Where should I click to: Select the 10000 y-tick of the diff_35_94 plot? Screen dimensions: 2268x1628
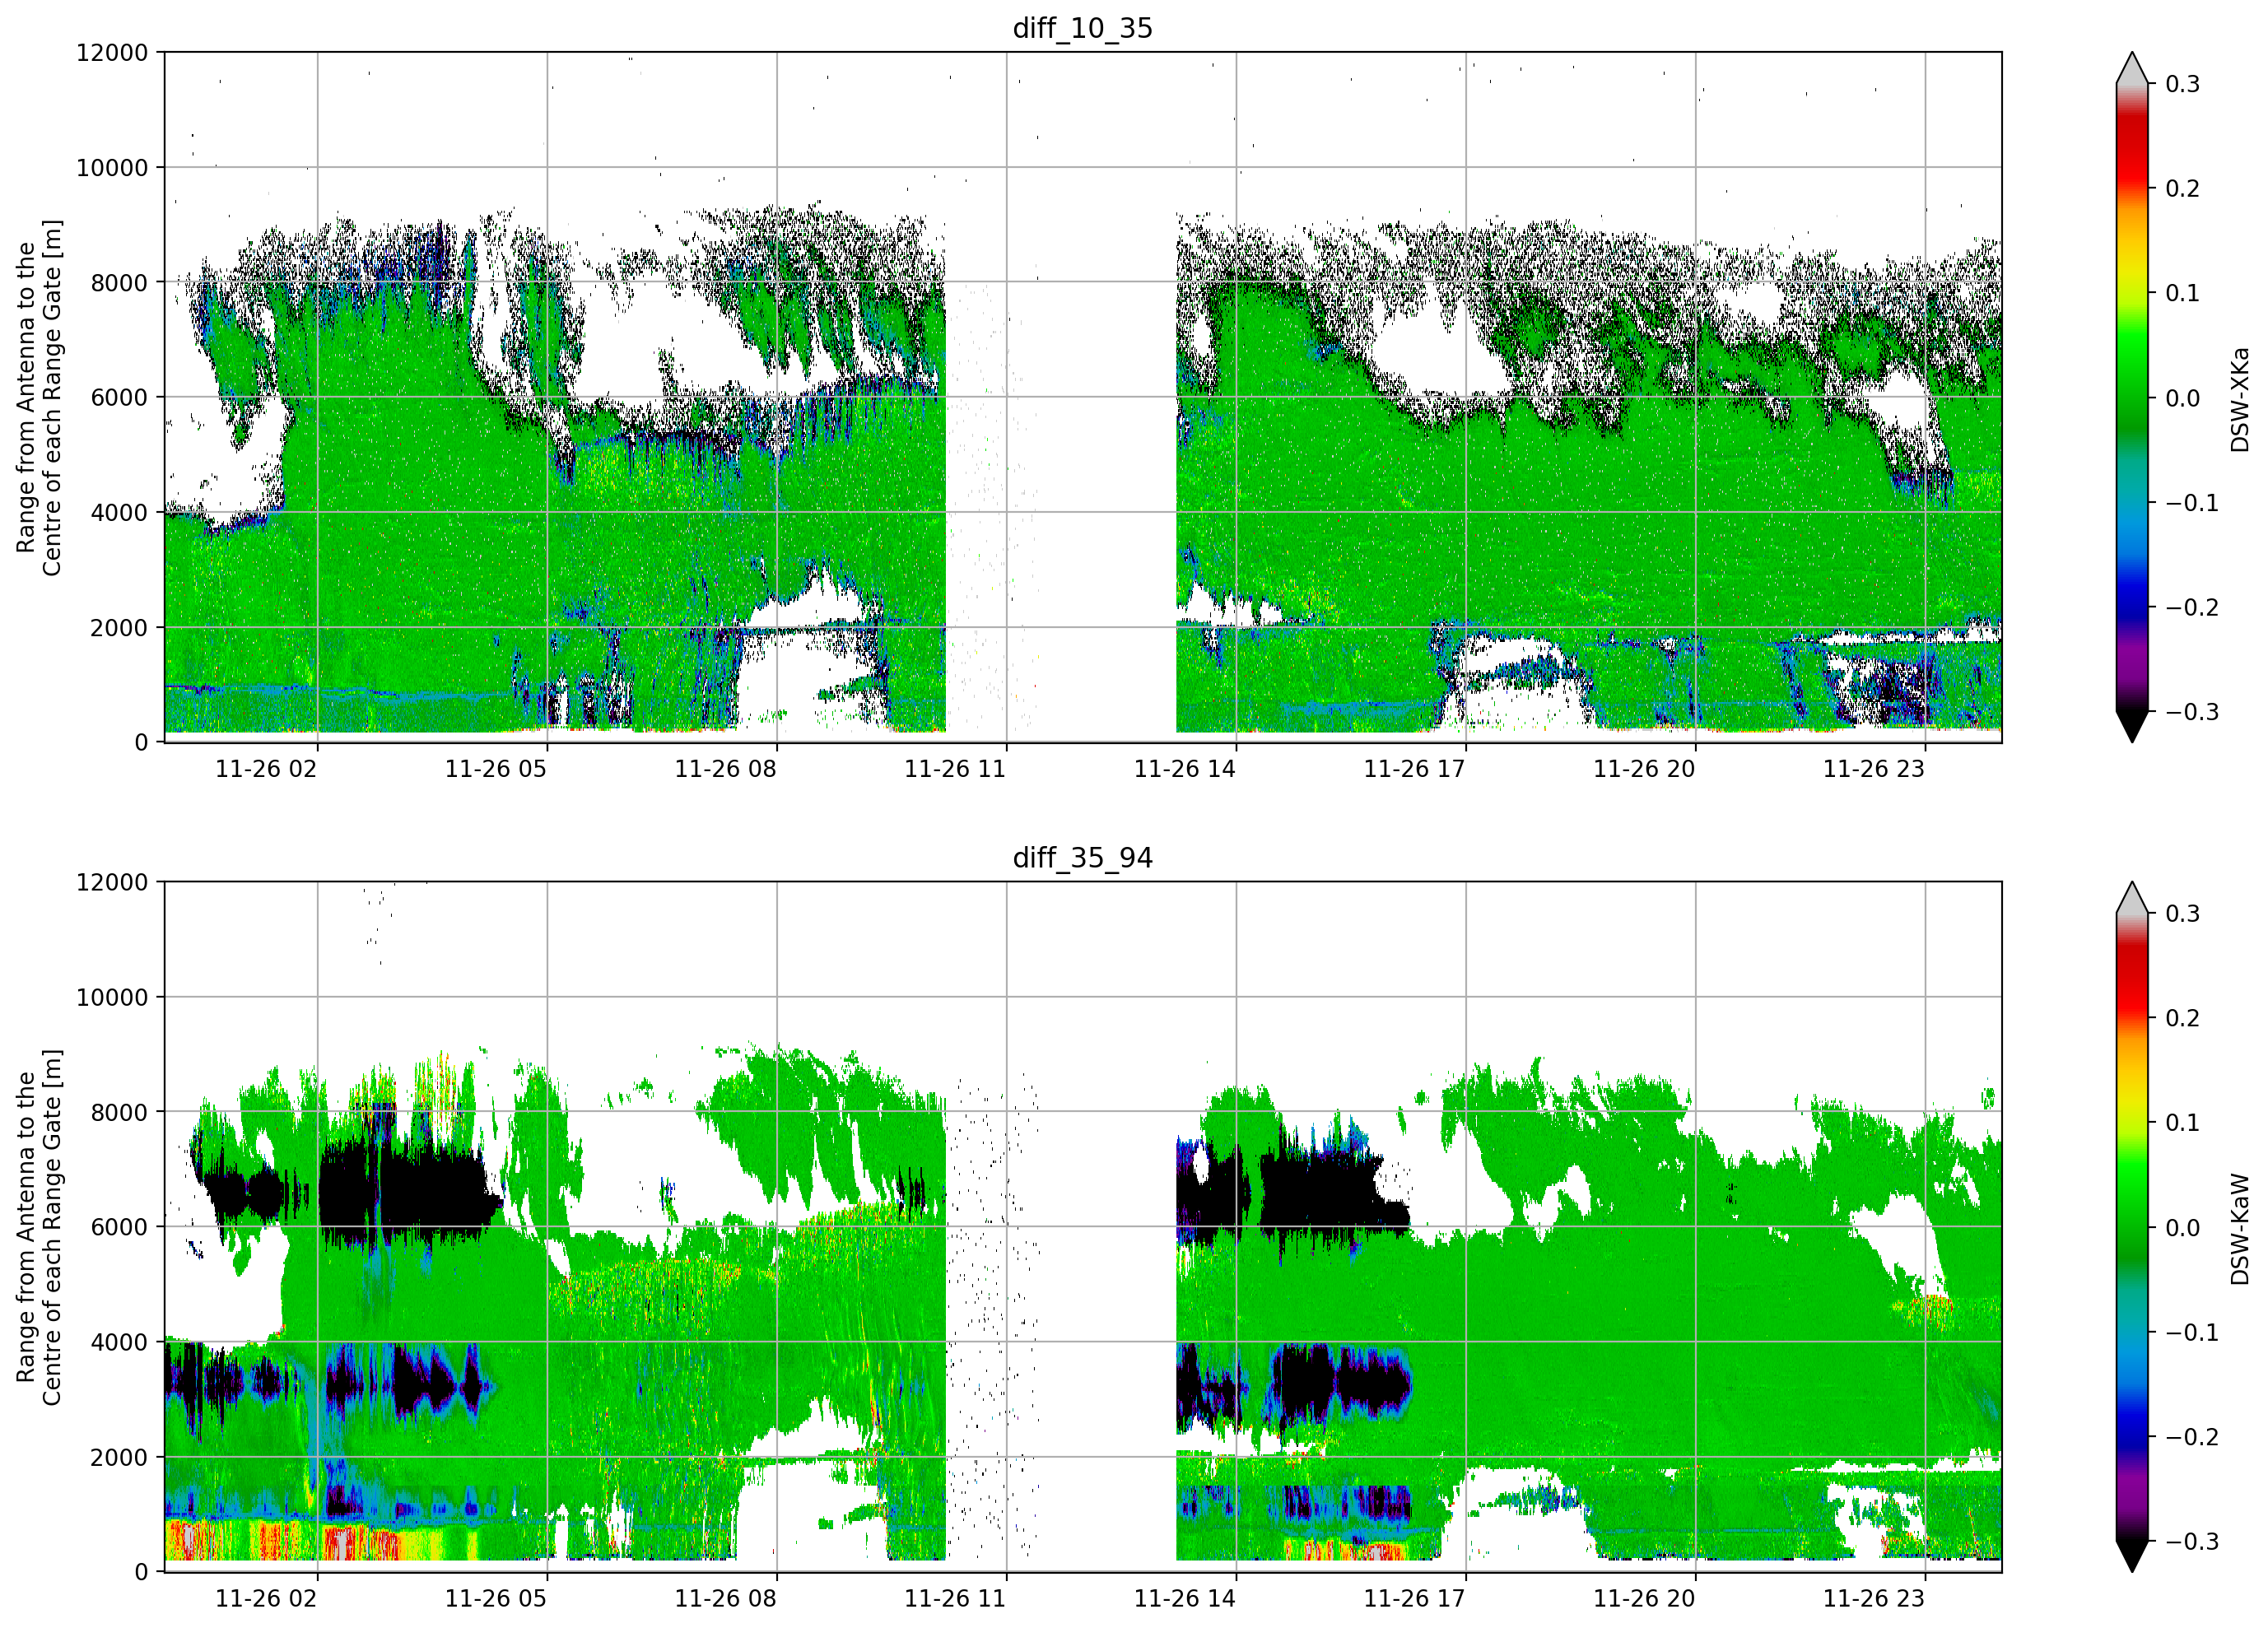point(112,998)
